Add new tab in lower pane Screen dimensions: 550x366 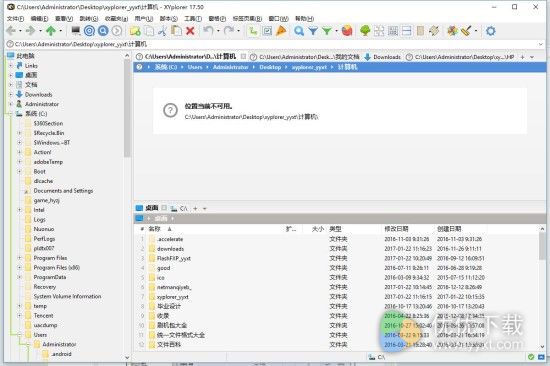(x=195, y=208)
